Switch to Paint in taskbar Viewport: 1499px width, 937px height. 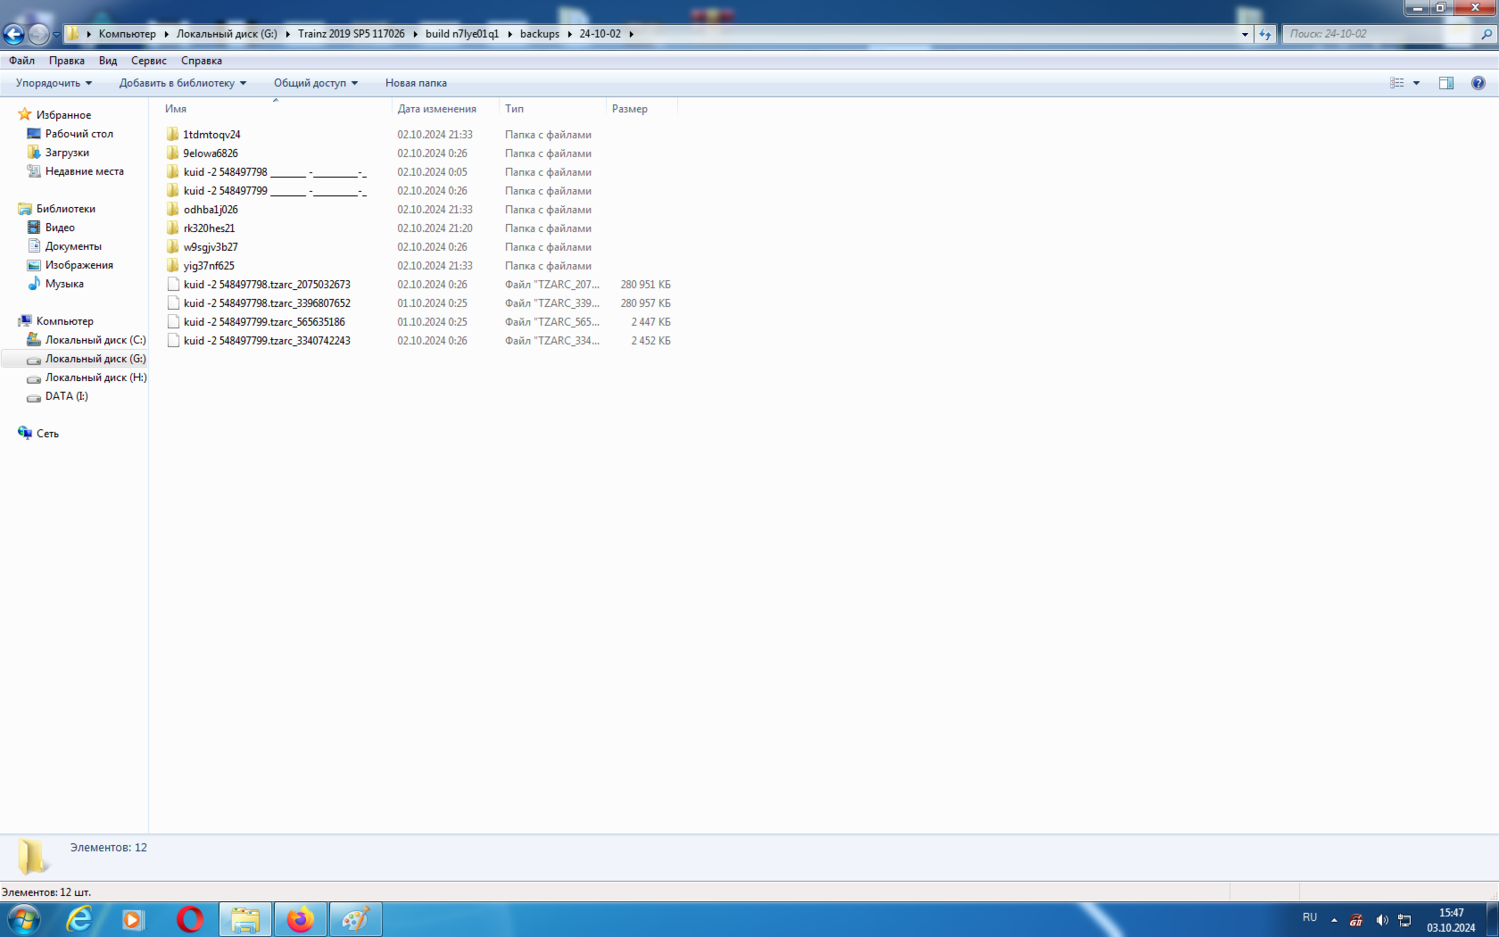355,919
